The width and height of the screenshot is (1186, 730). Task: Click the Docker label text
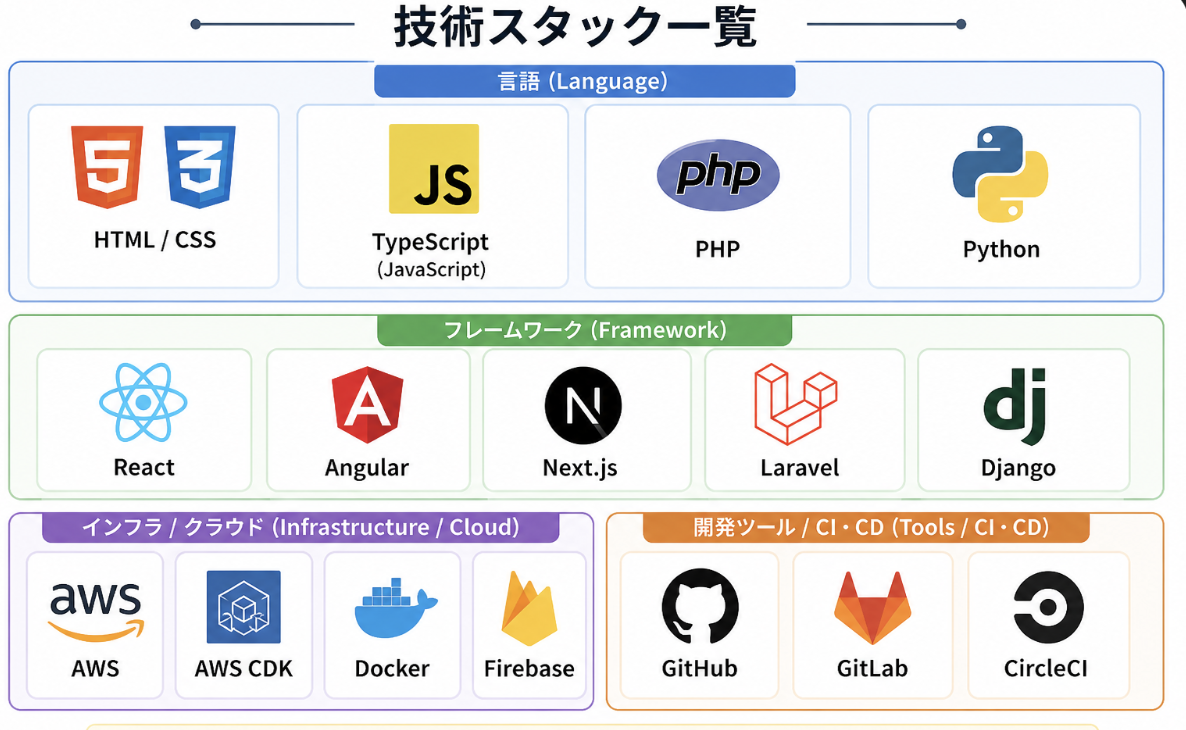point(392,669)
